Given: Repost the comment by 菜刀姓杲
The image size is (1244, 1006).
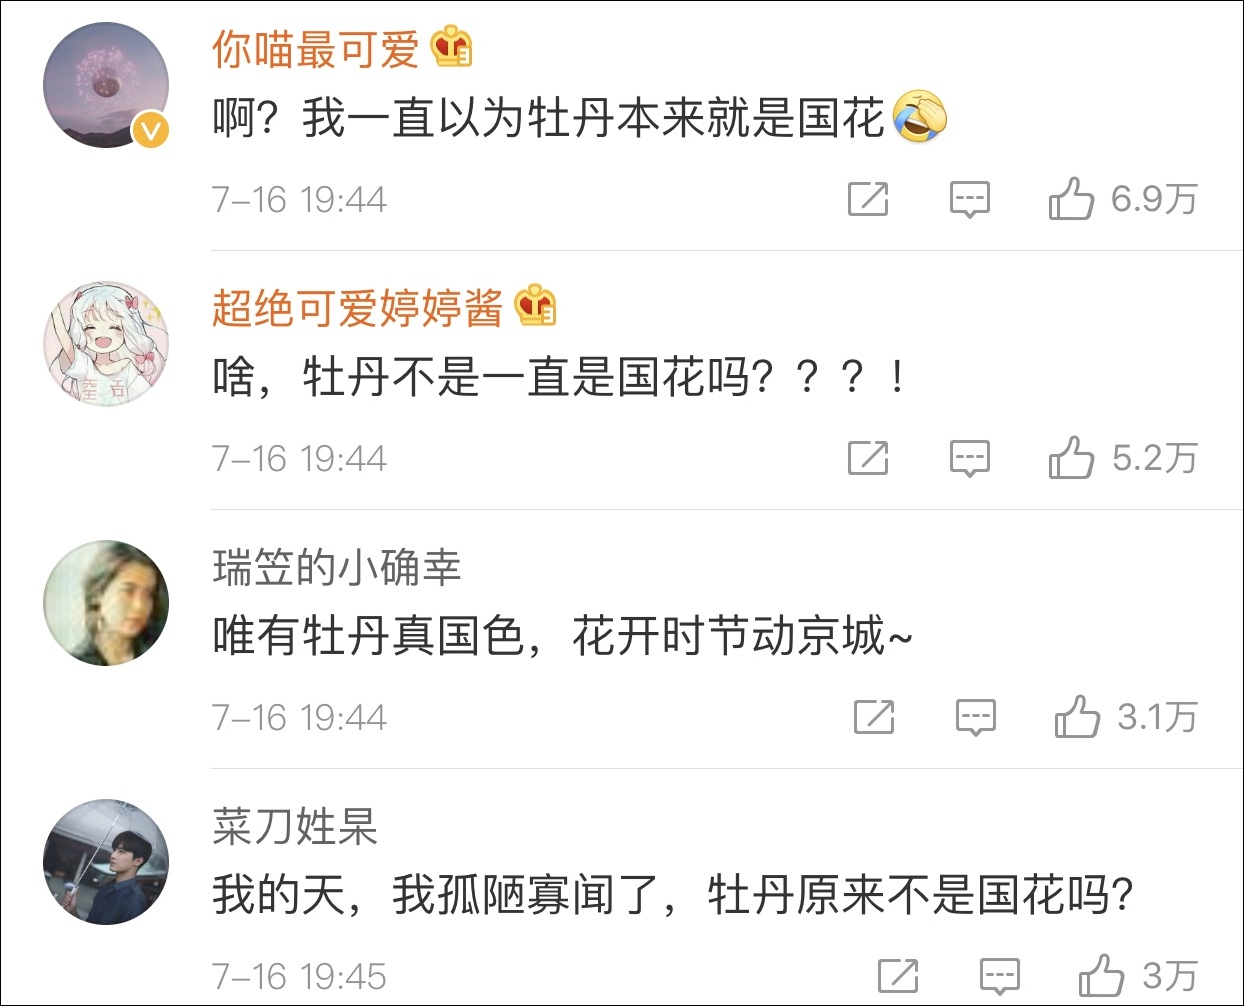Looking at the screenshot, I should point(898,976).
